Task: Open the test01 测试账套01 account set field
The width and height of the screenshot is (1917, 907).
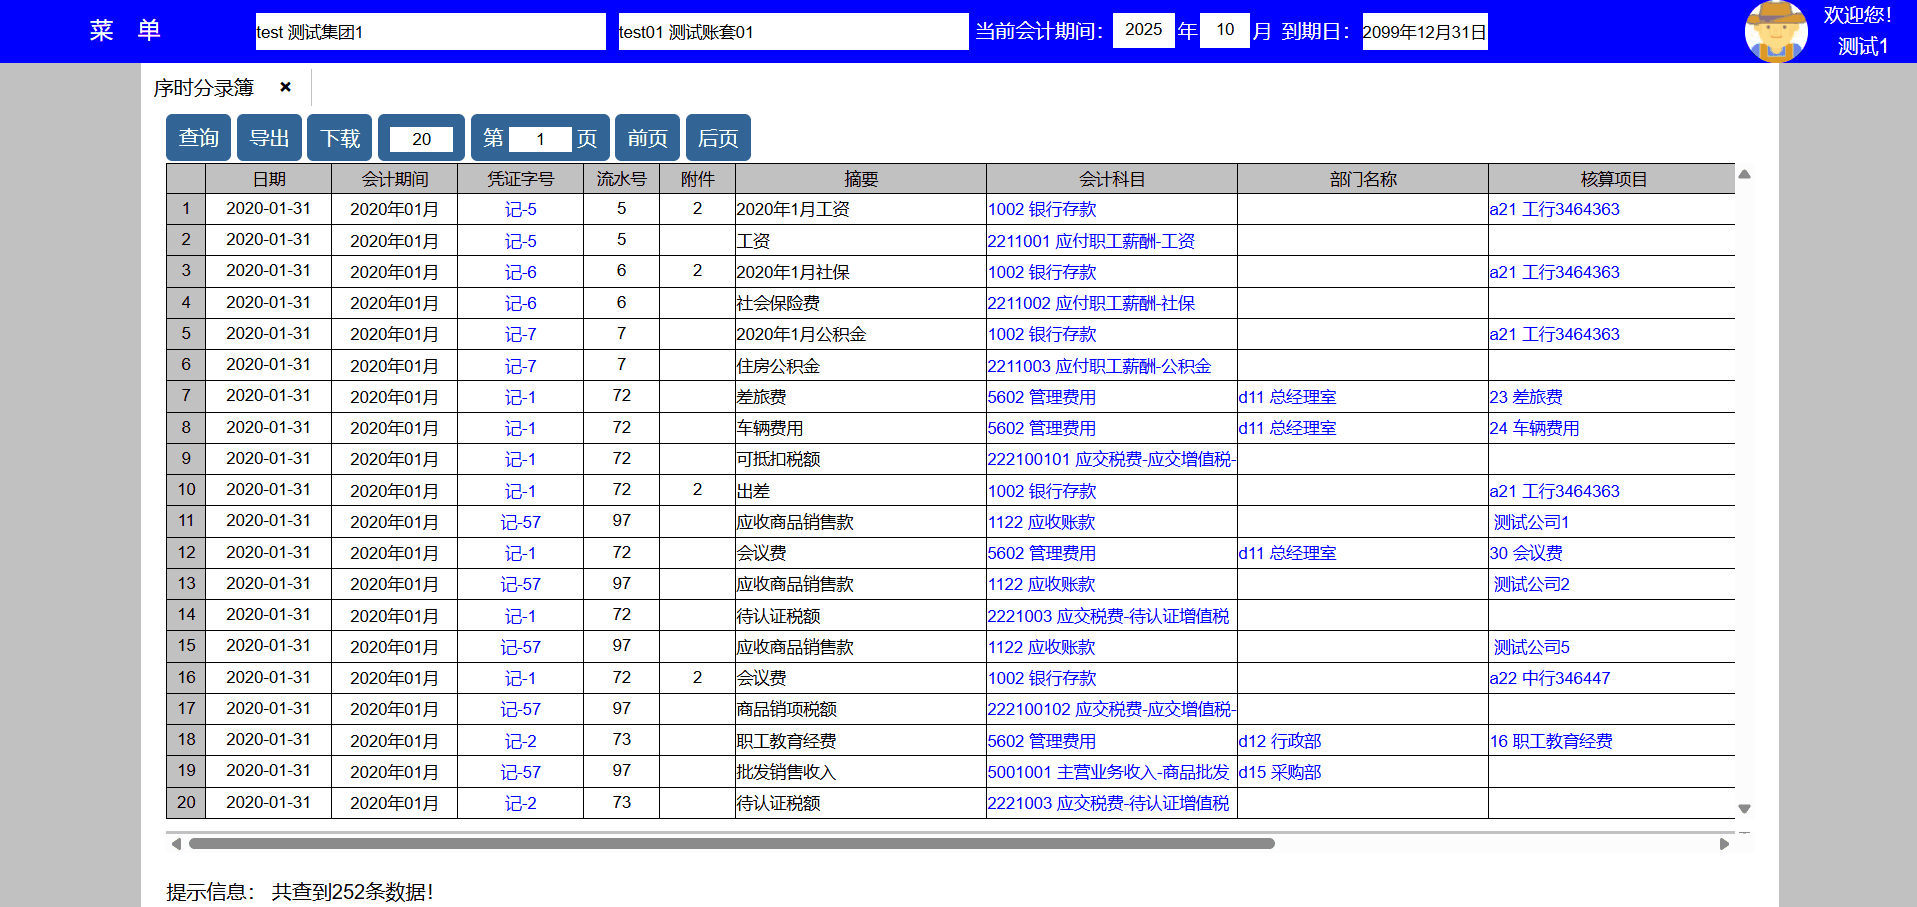Action: [x=792, y=32]
